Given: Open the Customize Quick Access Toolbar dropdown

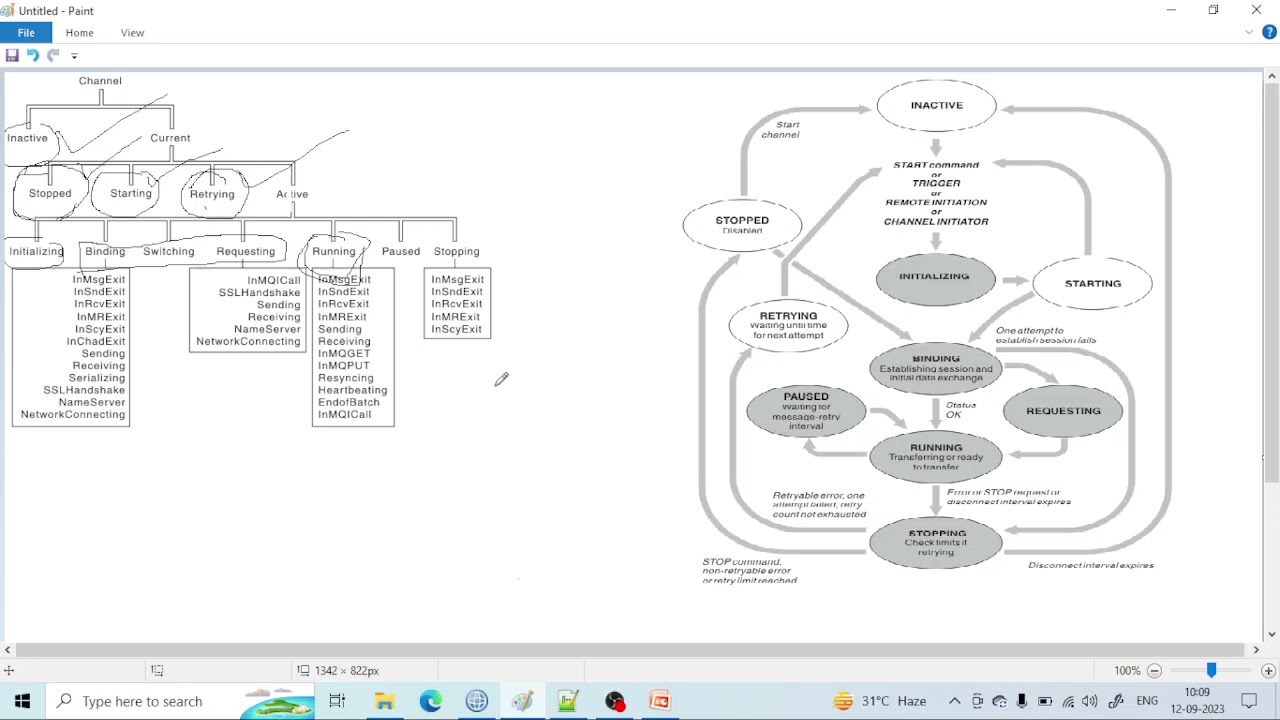Looking at the screenshot, I should click(74, 56).
